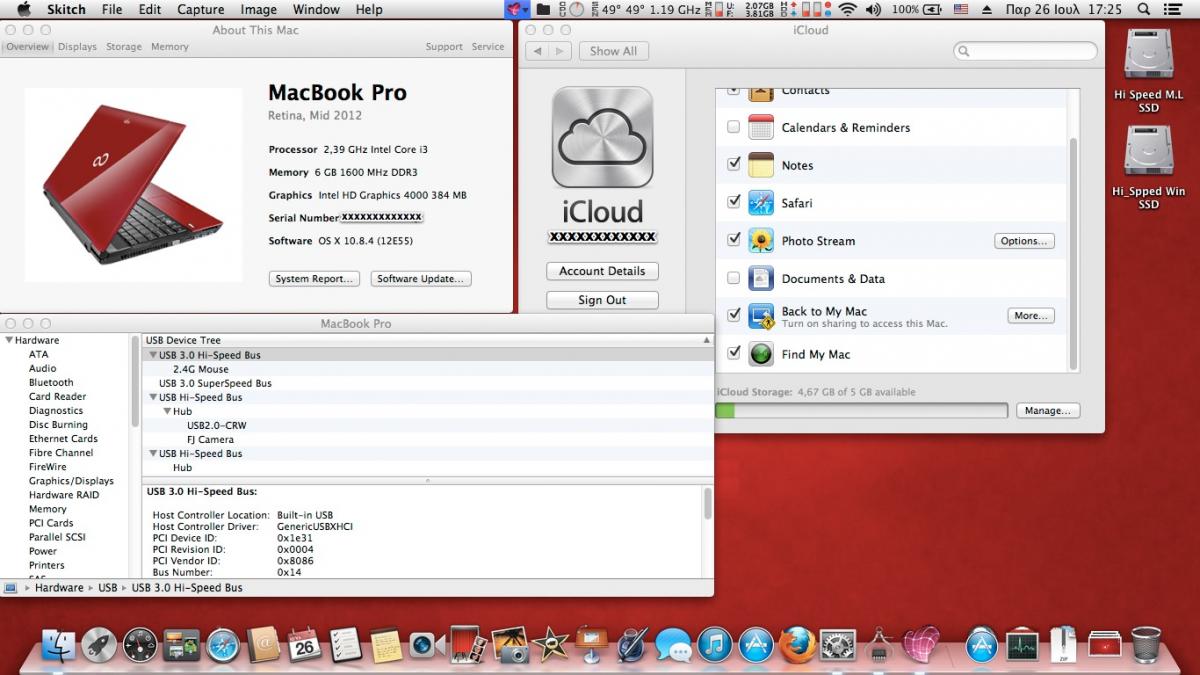Open Apple menu
This screenshot has height=675, width=1200.
click(x=22, y=9)
